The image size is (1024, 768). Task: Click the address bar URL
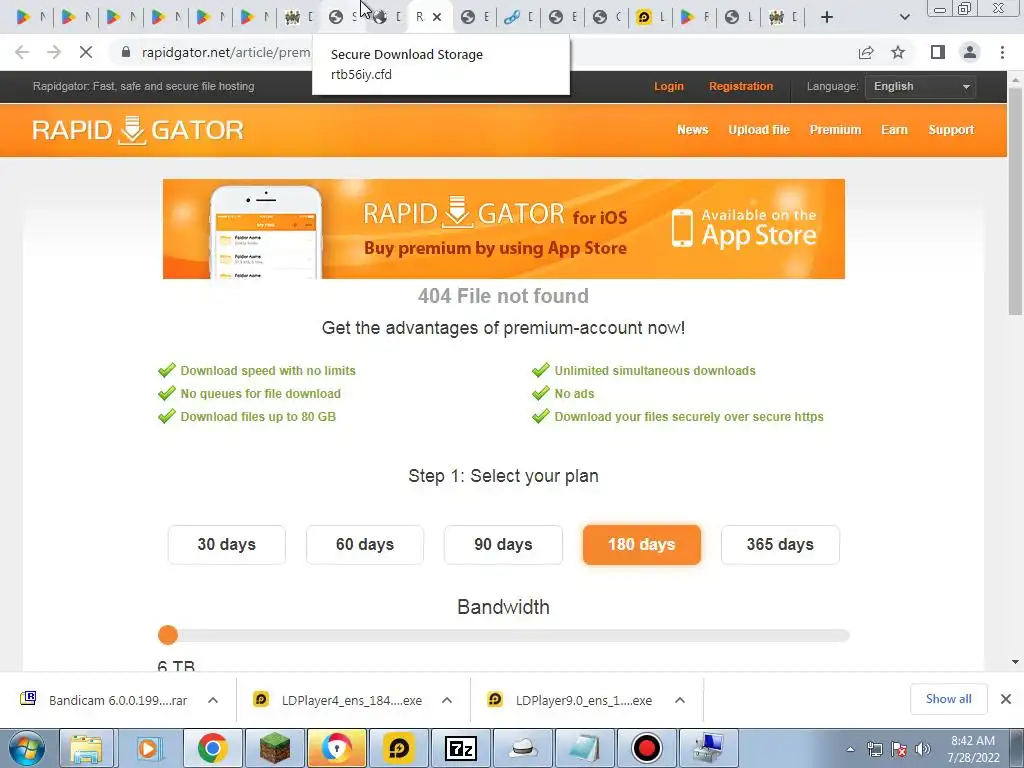click(226, 52)
